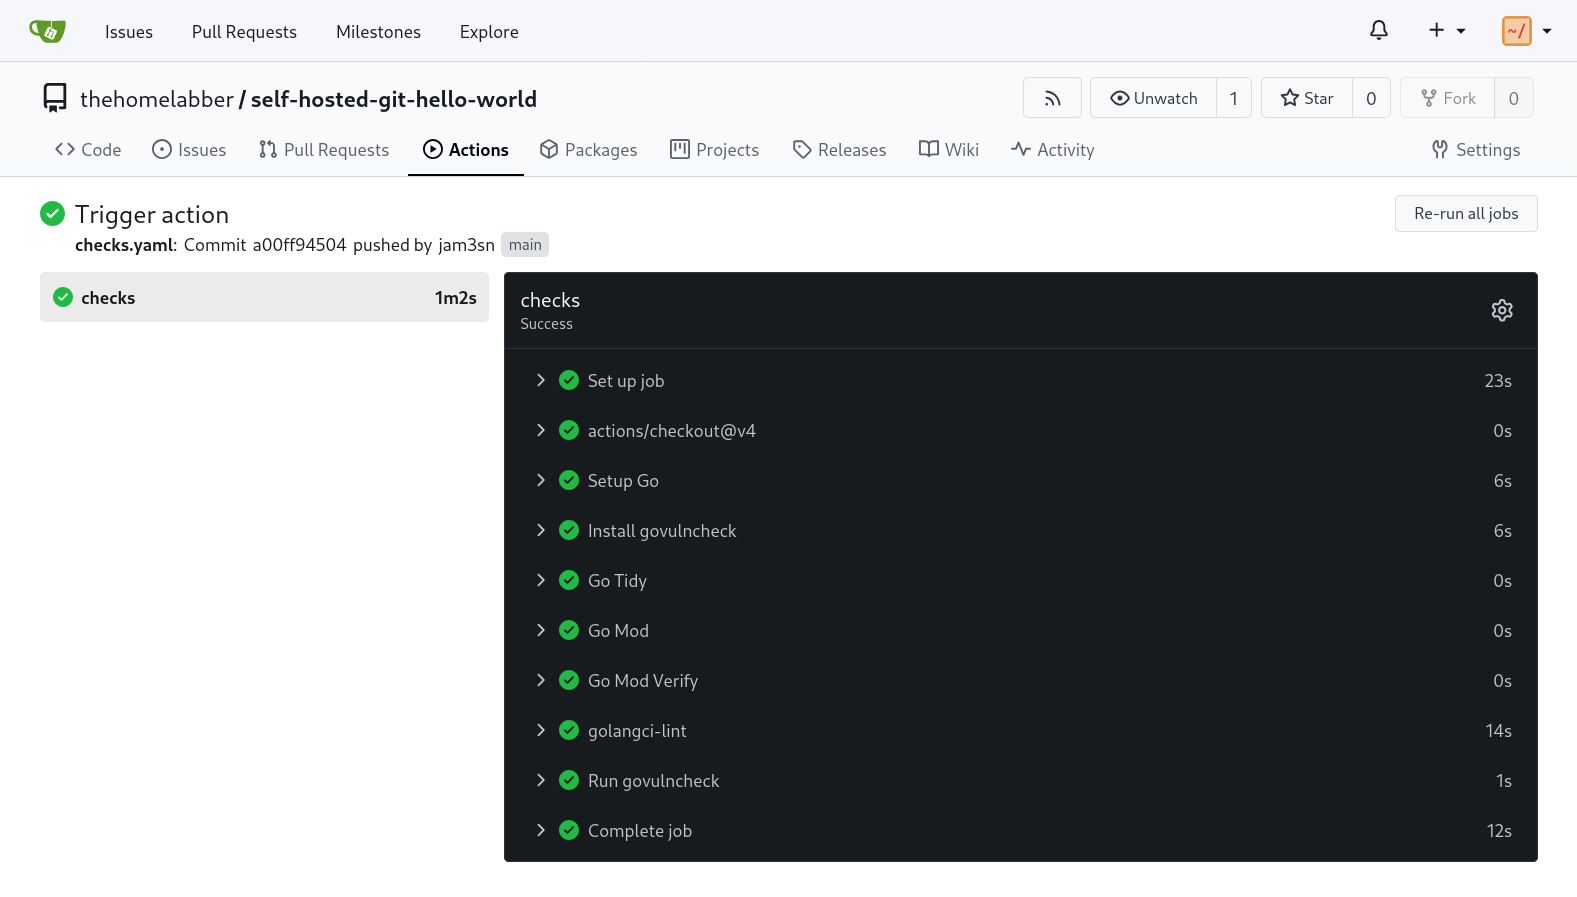Screen dimensions: 1577x897
Task: Click the repository icon beside the title
Action: tap(55, 98)
